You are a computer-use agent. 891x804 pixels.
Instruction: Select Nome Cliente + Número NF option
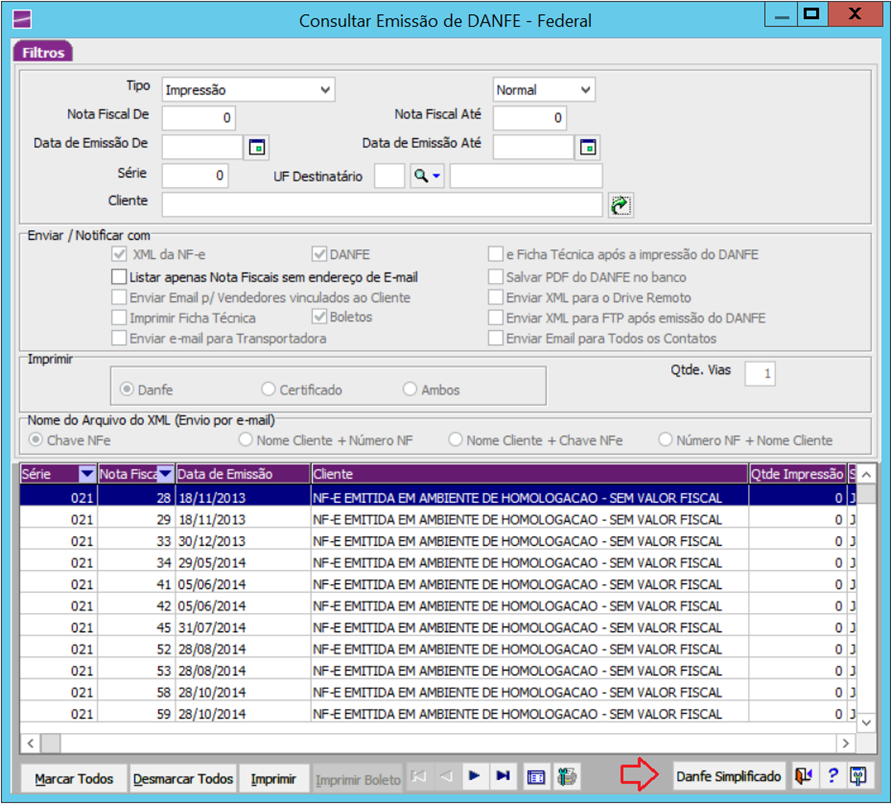245,440
